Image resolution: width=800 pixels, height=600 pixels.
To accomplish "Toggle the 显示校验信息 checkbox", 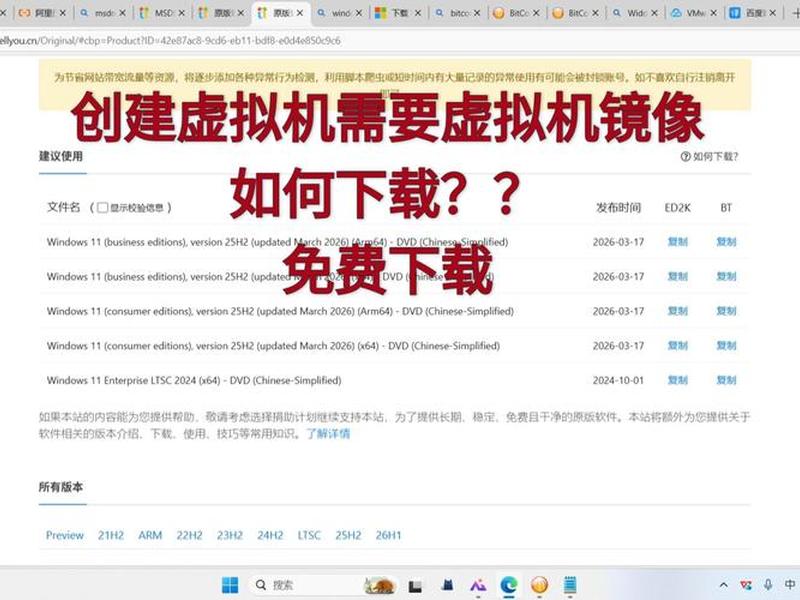I will click(x=103, y=207).
